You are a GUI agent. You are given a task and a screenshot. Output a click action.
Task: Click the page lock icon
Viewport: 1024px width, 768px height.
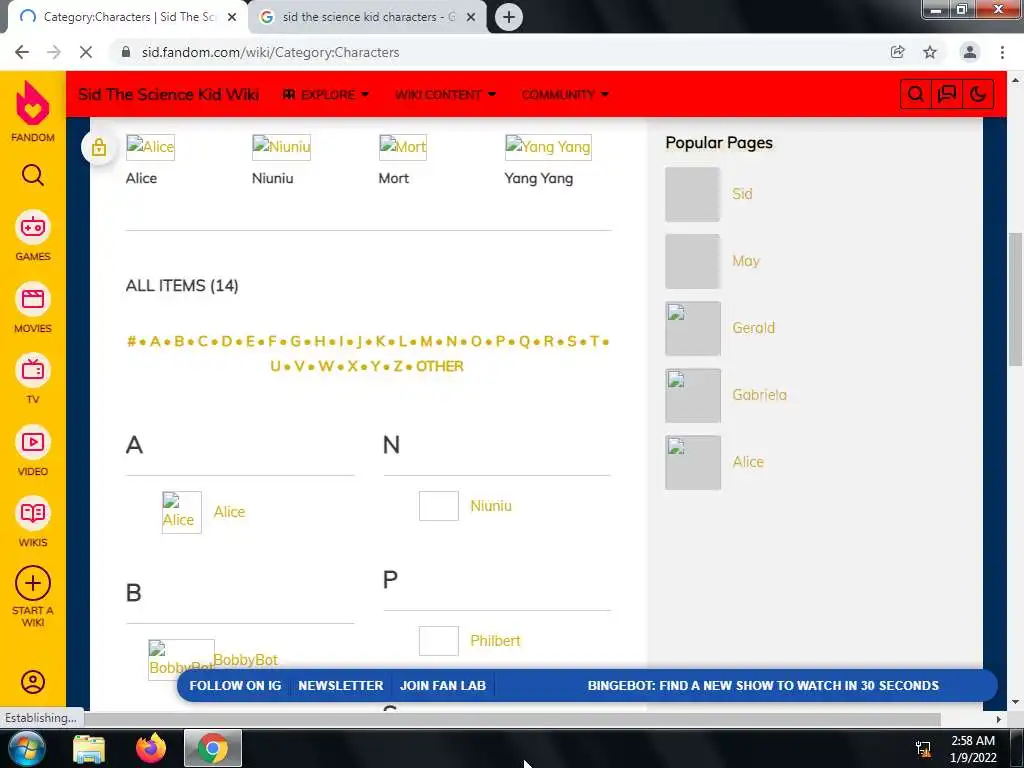(99, 148)
